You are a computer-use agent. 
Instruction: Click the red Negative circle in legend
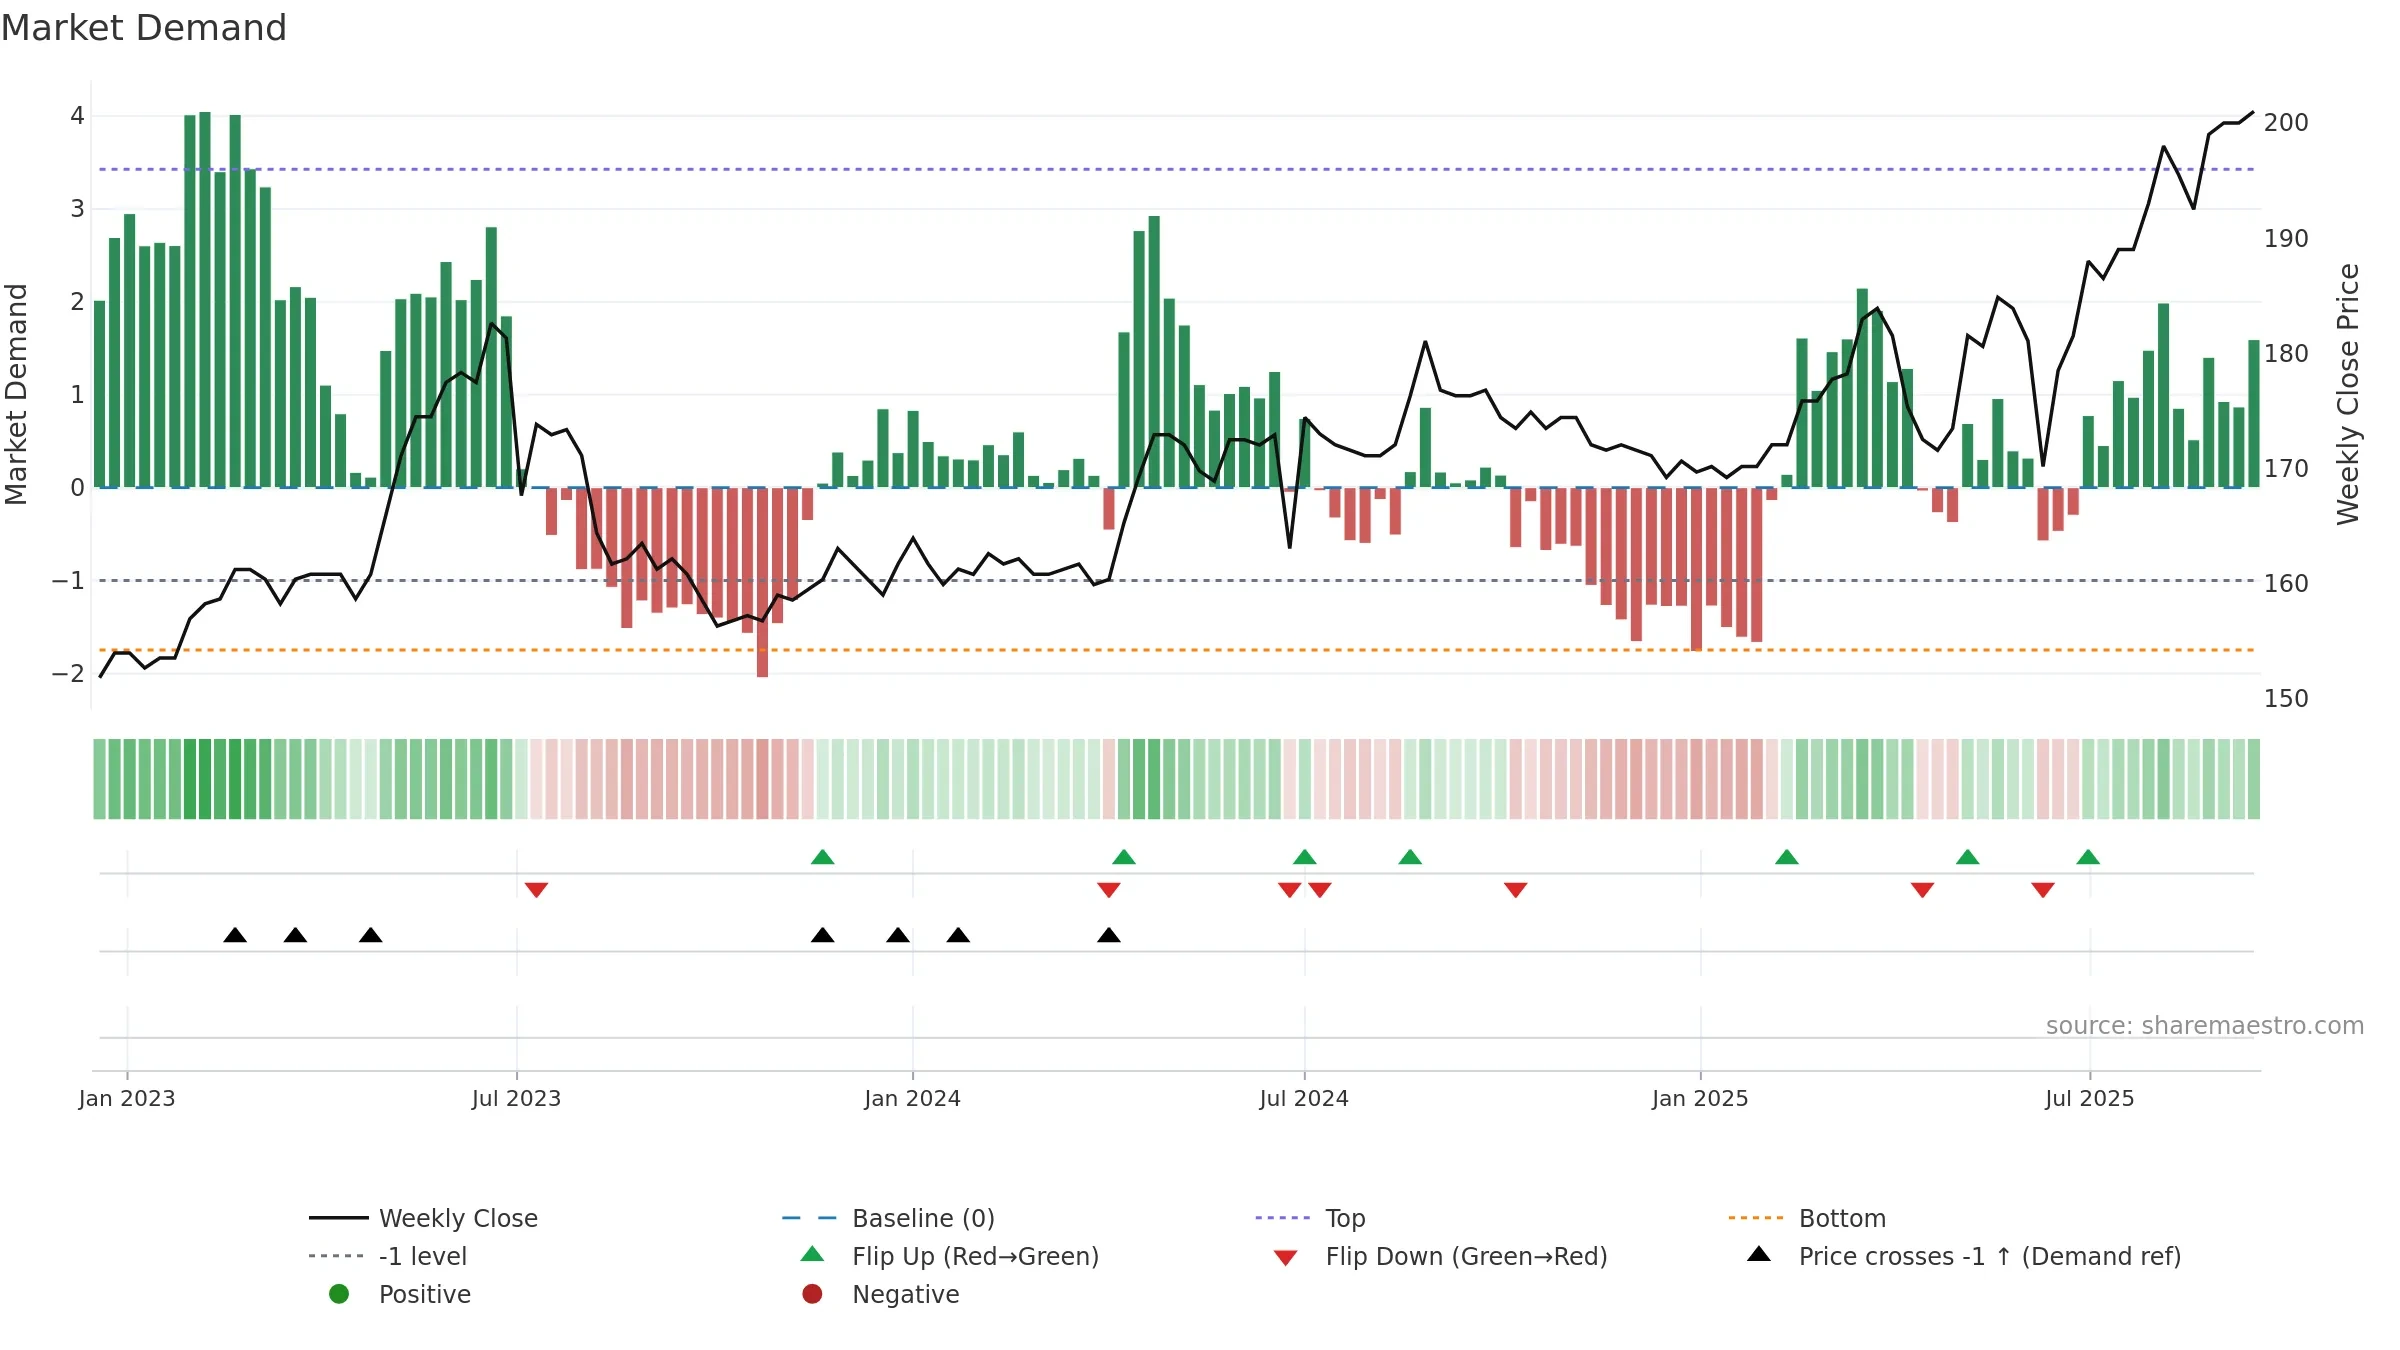point(812,1294)
